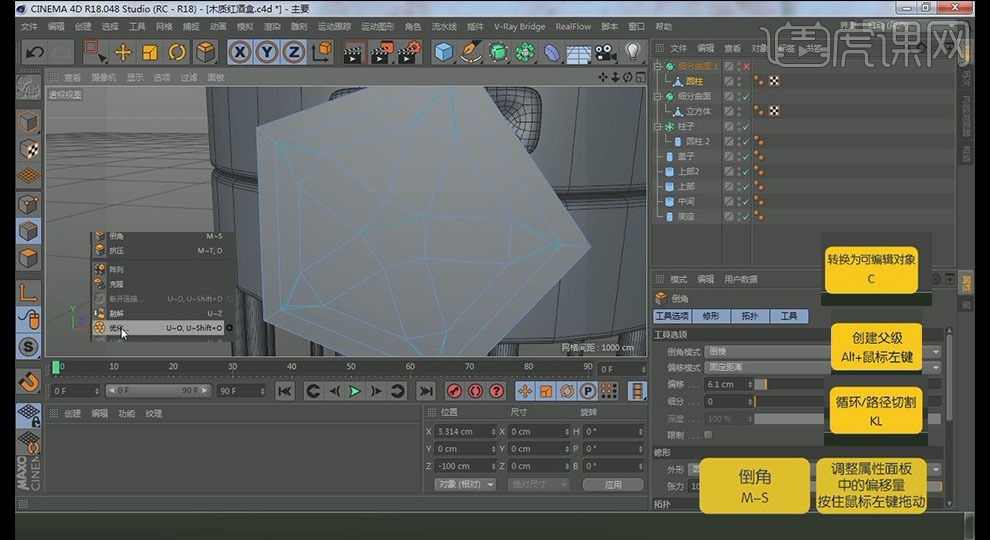
Task: Click the 应用 apply button
Action: pyautogui.click(x=613, y=484)
